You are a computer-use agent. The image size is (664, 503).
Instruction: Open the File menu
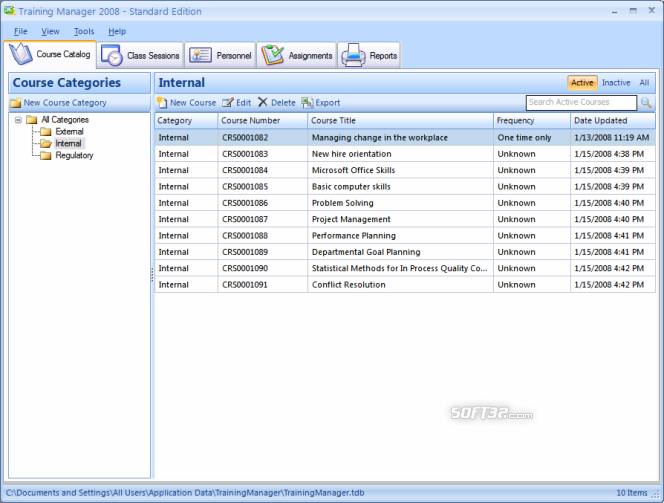(20, 31)
